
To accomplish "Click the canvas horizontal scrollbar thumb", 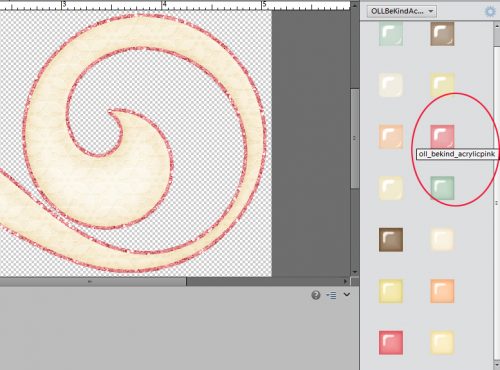I will (93, 282).
